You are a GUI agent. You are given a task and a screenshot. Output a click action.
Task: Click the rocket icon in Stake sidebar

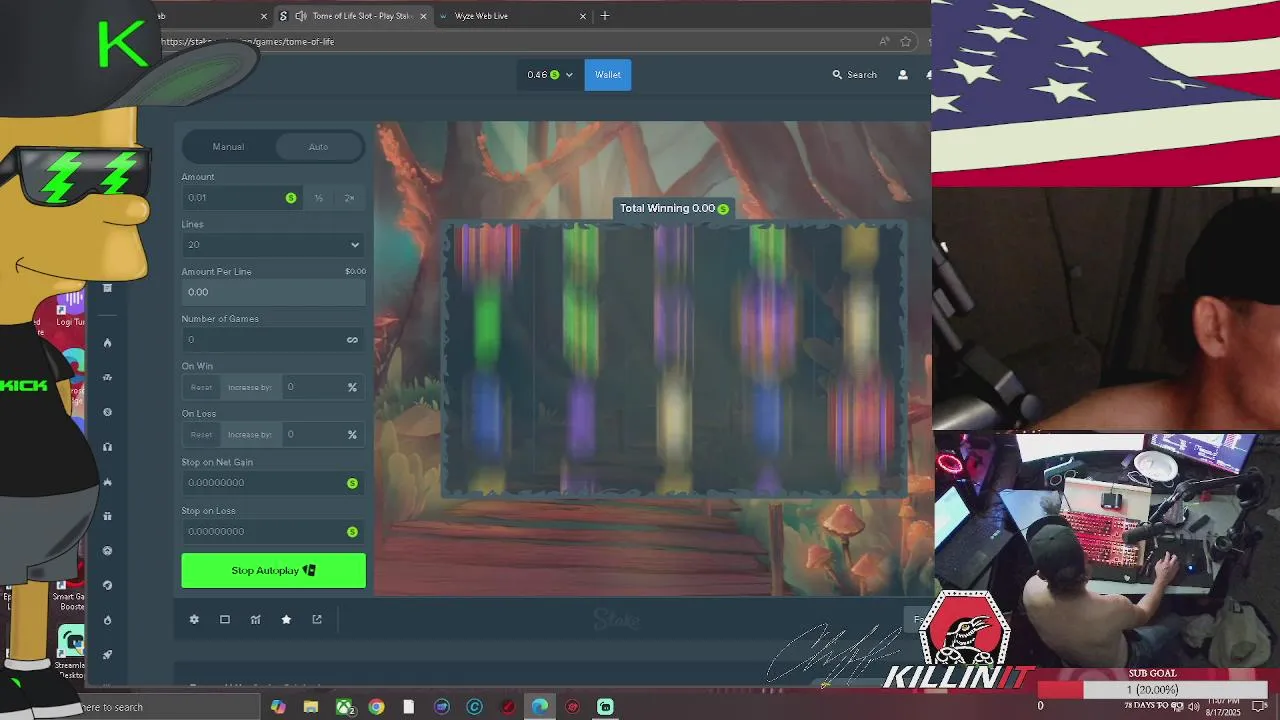(107, 654)
